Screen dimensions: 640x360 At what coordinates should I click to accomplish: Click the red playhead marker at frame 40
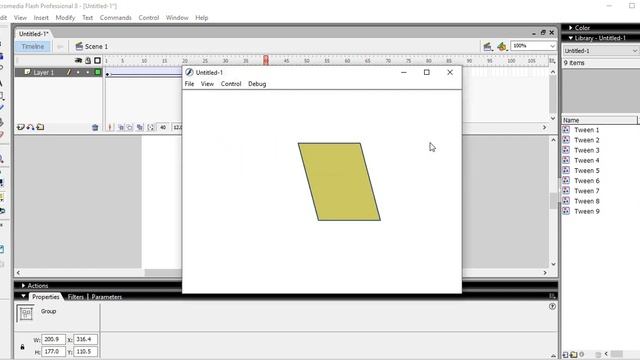266,60
